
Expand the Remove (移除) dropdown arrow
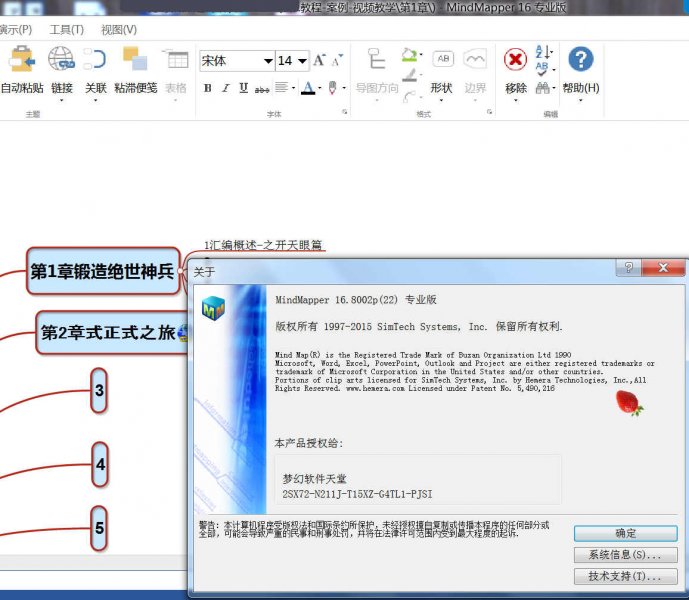516,101
